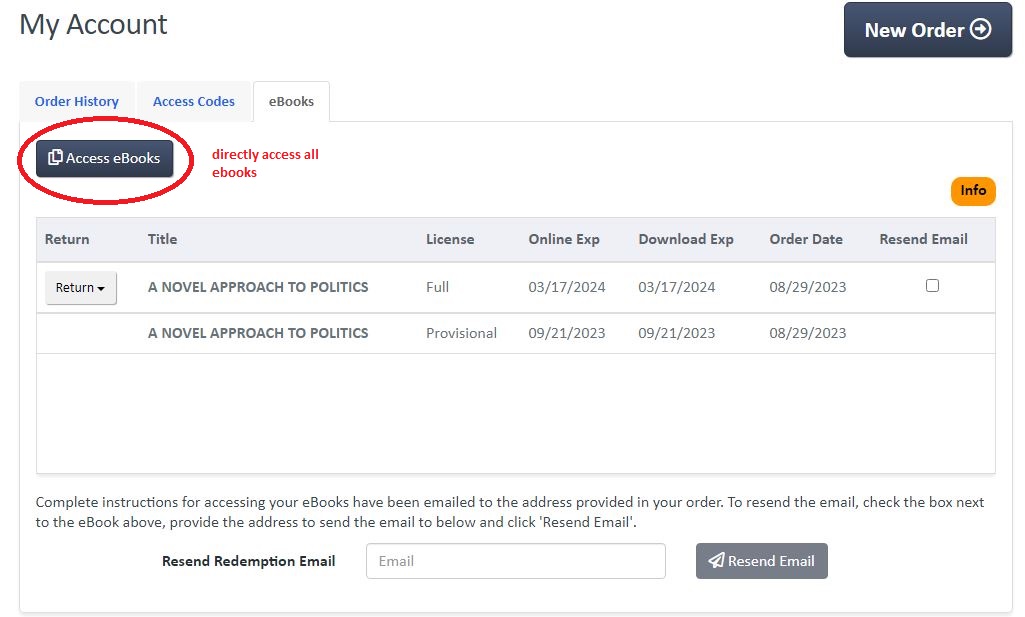Image resolution: width=1025 pixels, height=617 pixels.
Task: Click the Online Exp column header
Action: (564, 239)
